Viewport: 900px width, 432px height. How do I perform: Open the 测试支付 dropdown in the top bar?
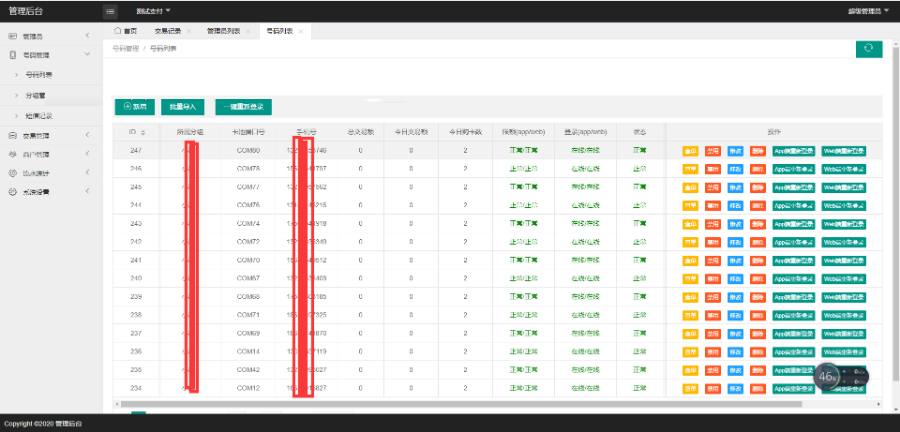(153, 11)
